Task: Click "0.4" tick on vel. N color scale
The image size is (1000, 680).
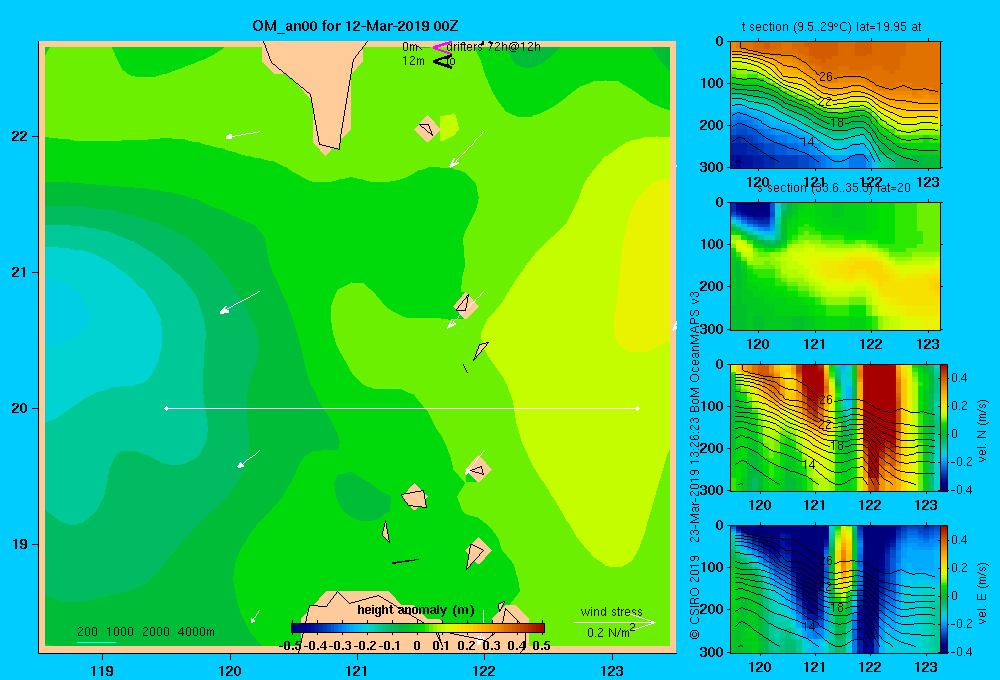Action: pos(959,378)
